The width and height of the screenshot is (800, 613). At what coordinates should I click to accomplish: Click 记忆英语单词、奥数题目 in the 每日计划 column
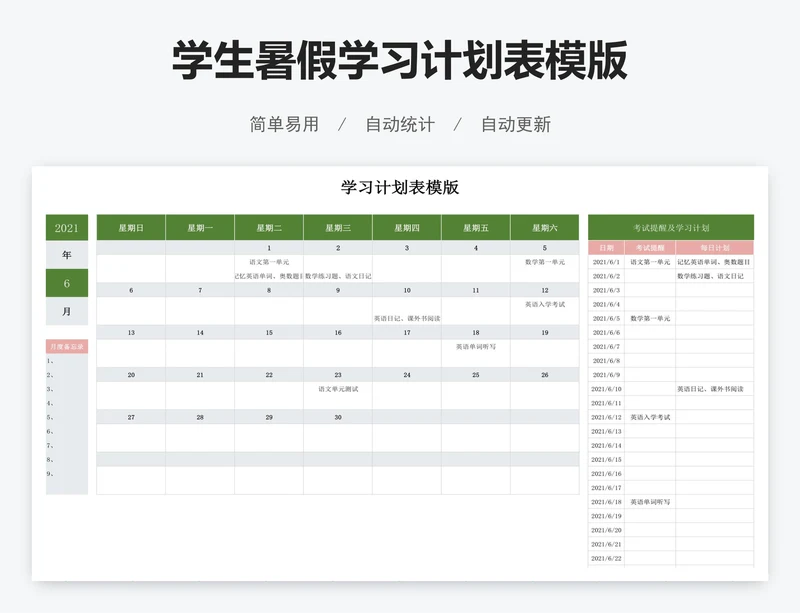pyautogui.click(x=714, y=262)
